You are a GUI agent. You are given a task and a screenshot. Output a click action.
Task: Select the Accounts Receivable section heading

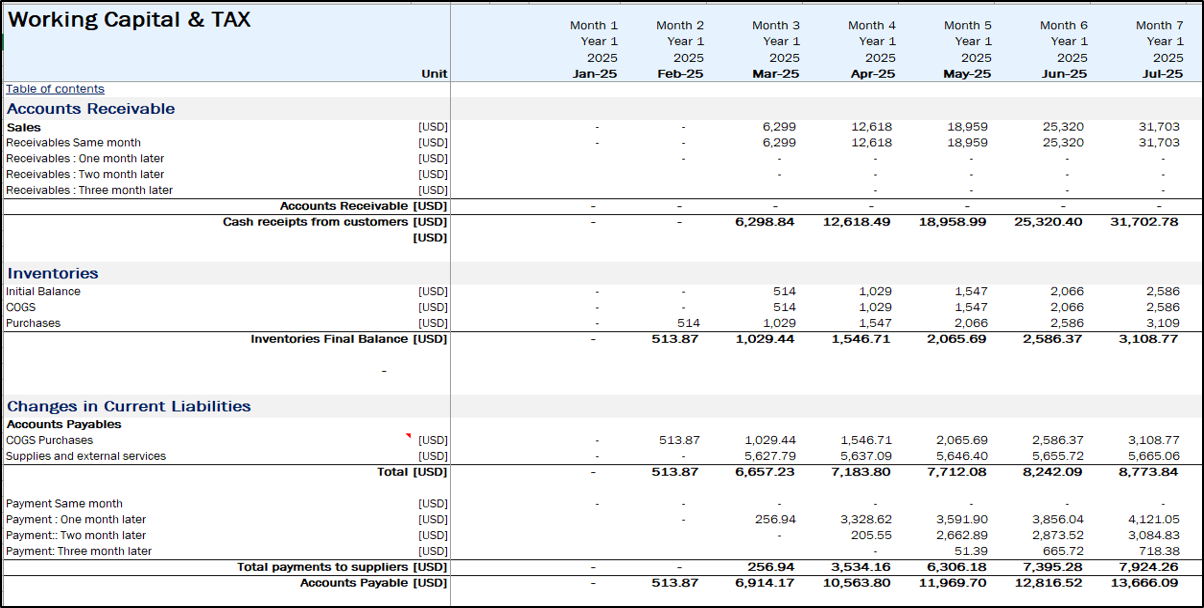(91, 108)
